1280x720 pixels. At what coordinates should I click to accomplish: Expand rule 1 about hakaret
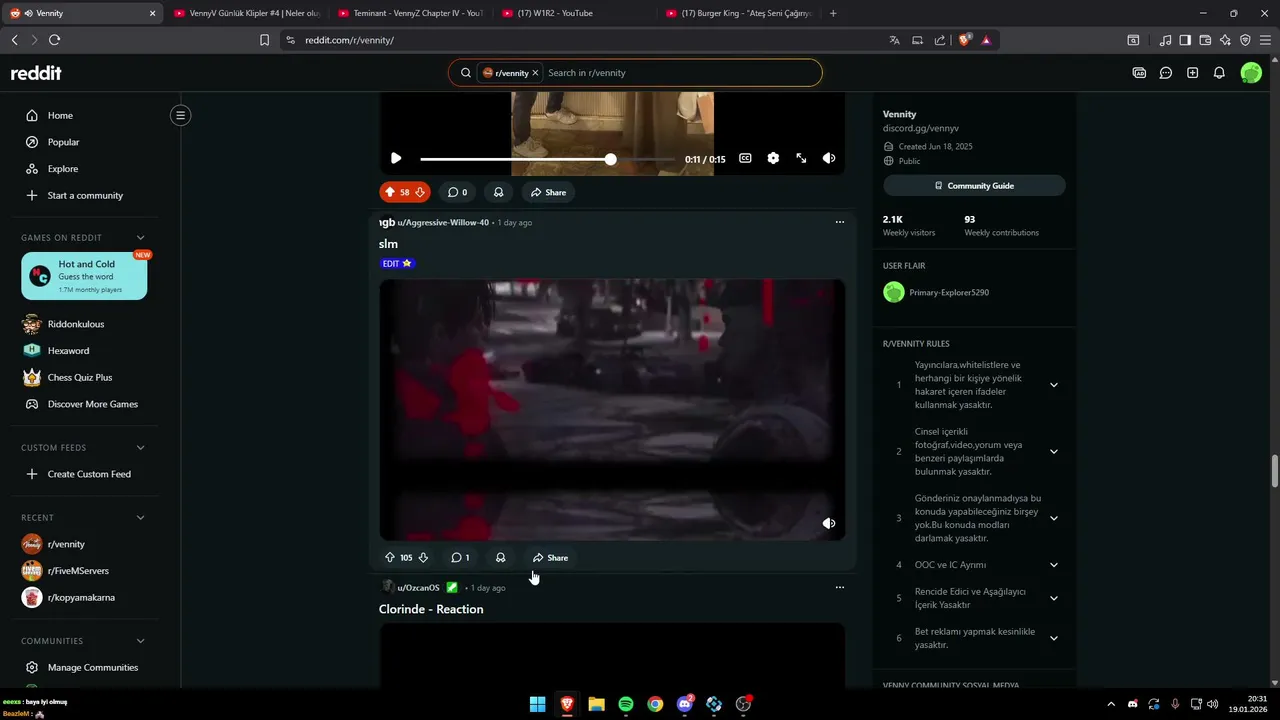tap(1053, 385)
